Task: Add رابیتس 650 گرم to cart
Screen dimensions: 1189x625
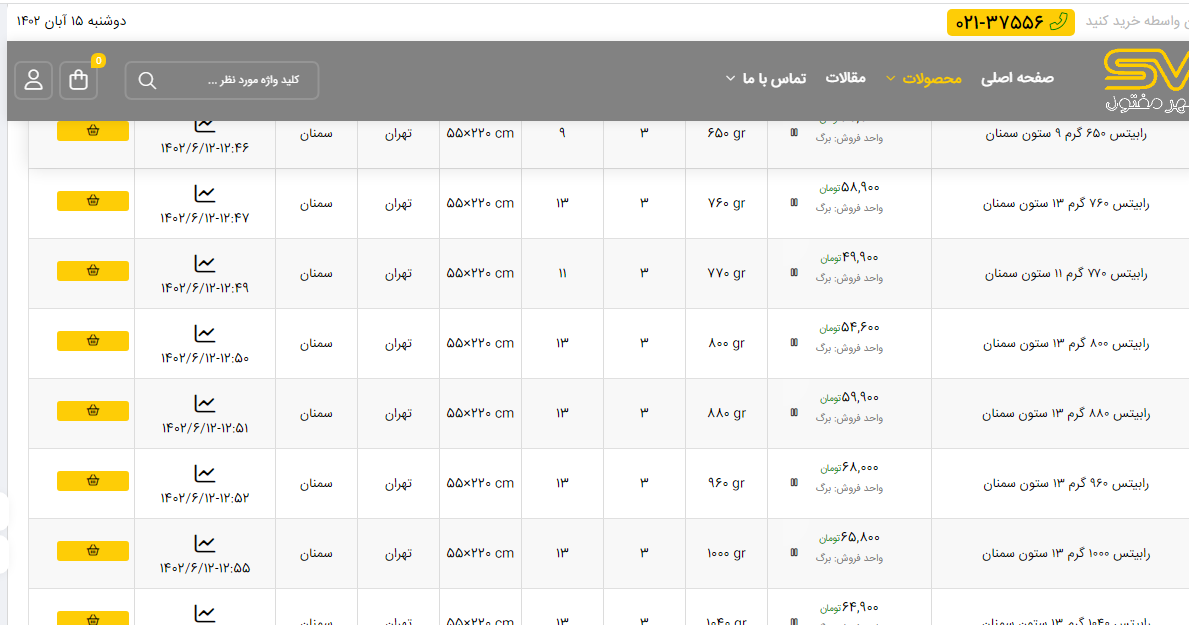Action: 93,131
